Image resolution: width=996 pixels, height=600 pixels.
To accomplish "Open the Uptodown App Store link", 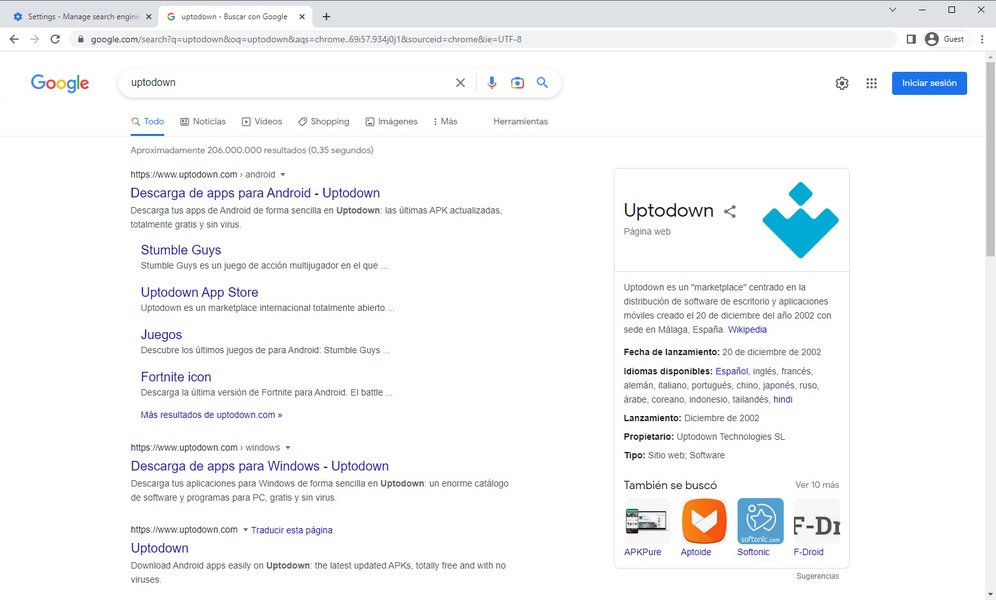I will coord(199,292).
